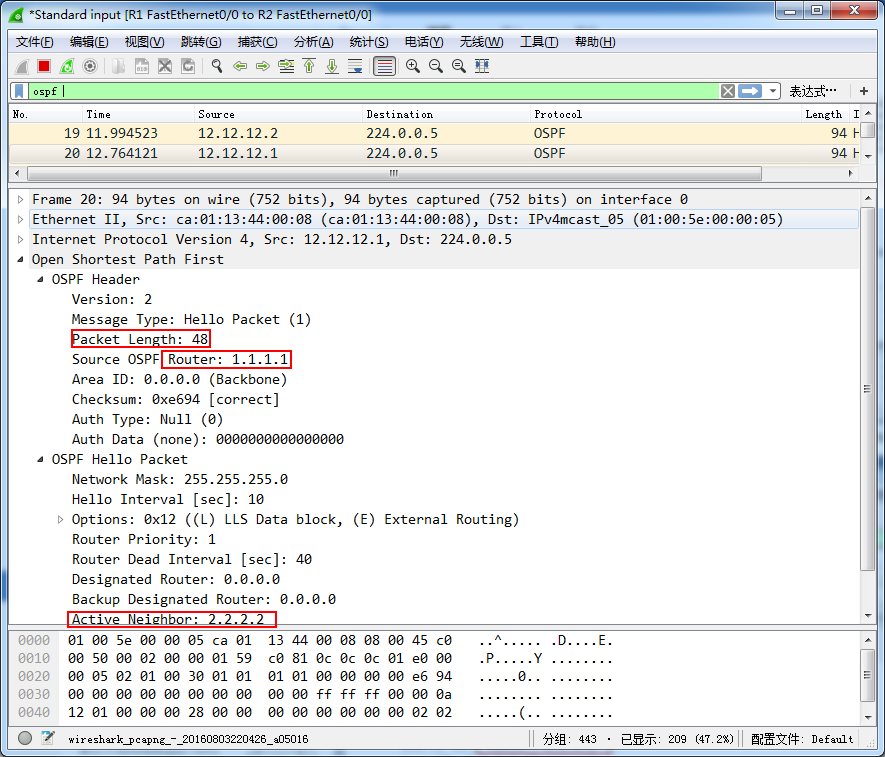The image size is (885, 757).
Task: Add a filter button with the plus sign
Action: tap(864, 91)
